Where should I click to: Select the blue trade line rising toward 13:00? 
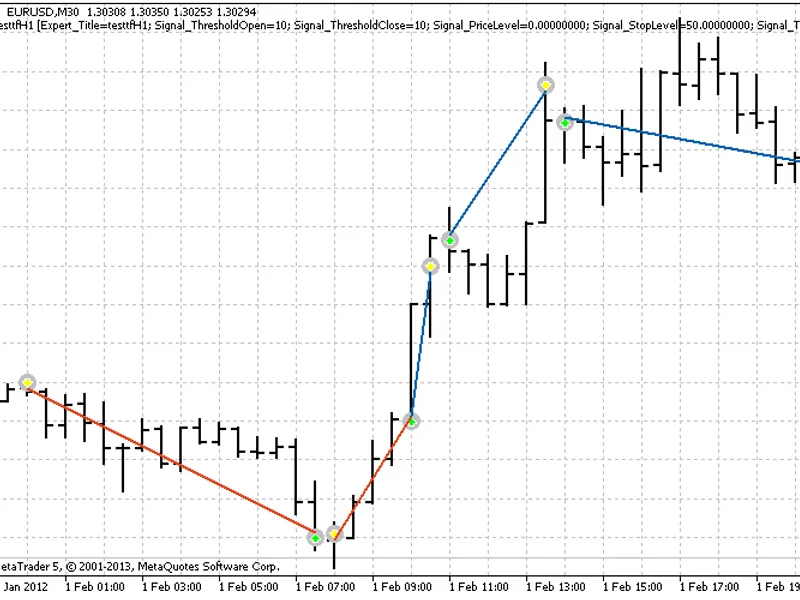497,162
